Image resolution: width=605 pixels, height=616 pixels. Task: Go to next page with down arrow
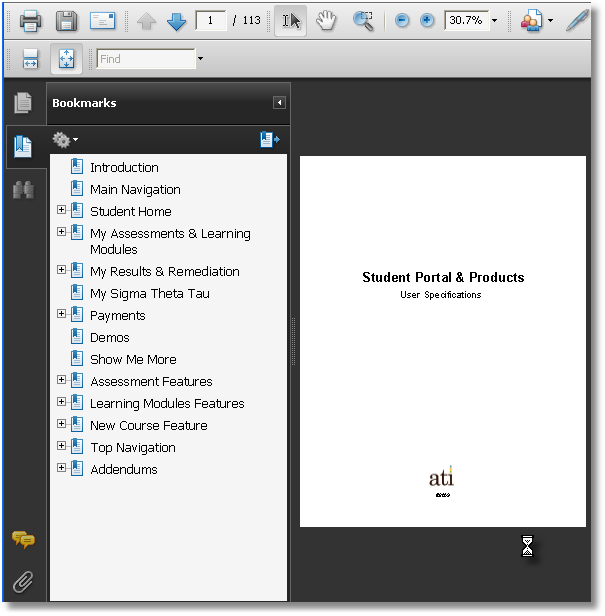click(x=176, y=21)
